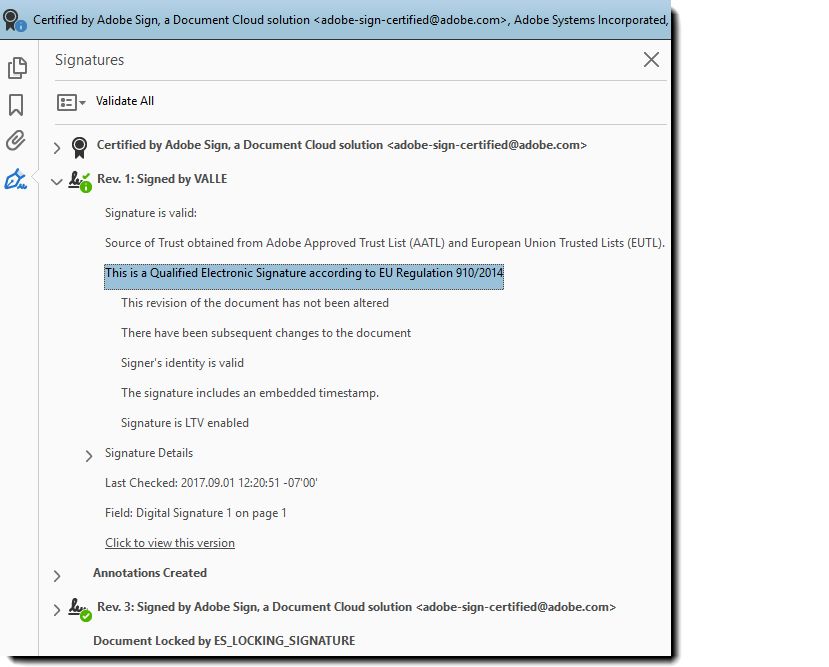Select the Signatures pen panel icon

tap(16, 179)
